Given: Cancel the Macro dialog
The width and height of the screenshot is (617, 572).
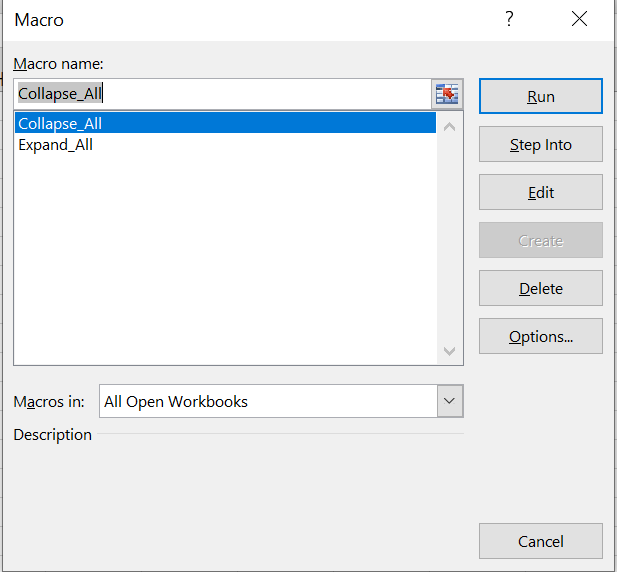Looking at the screenshot, I should point(540,541).
